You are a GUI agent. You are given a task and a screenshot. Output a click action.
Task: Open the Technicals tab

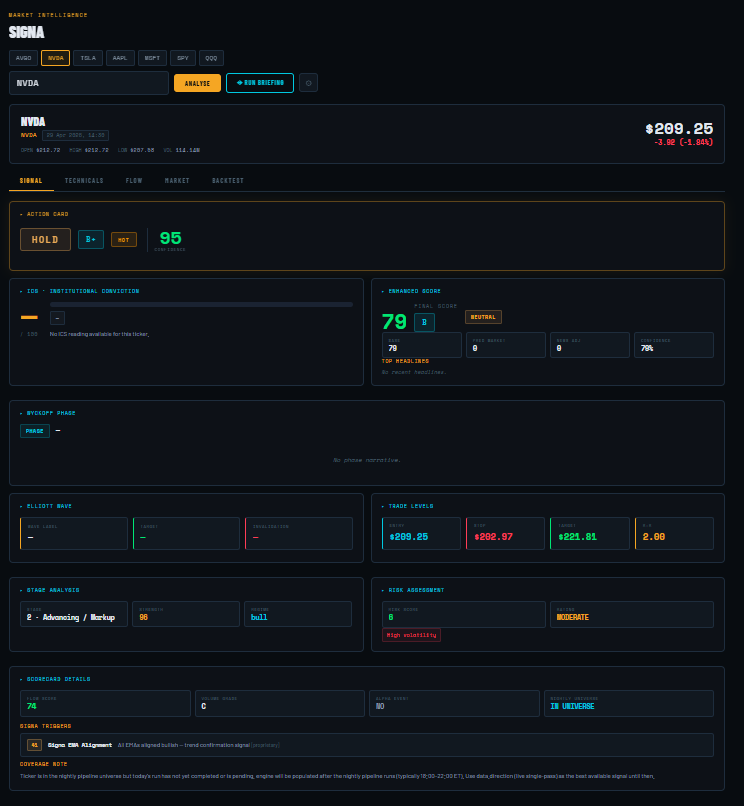(84, 181)
